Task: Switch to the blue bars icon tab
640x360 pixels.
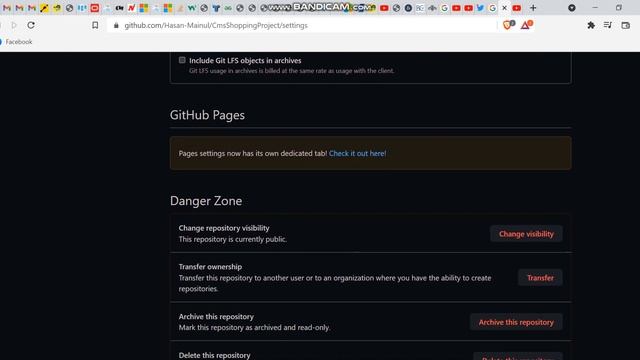Action: click(x=82, y=8)
